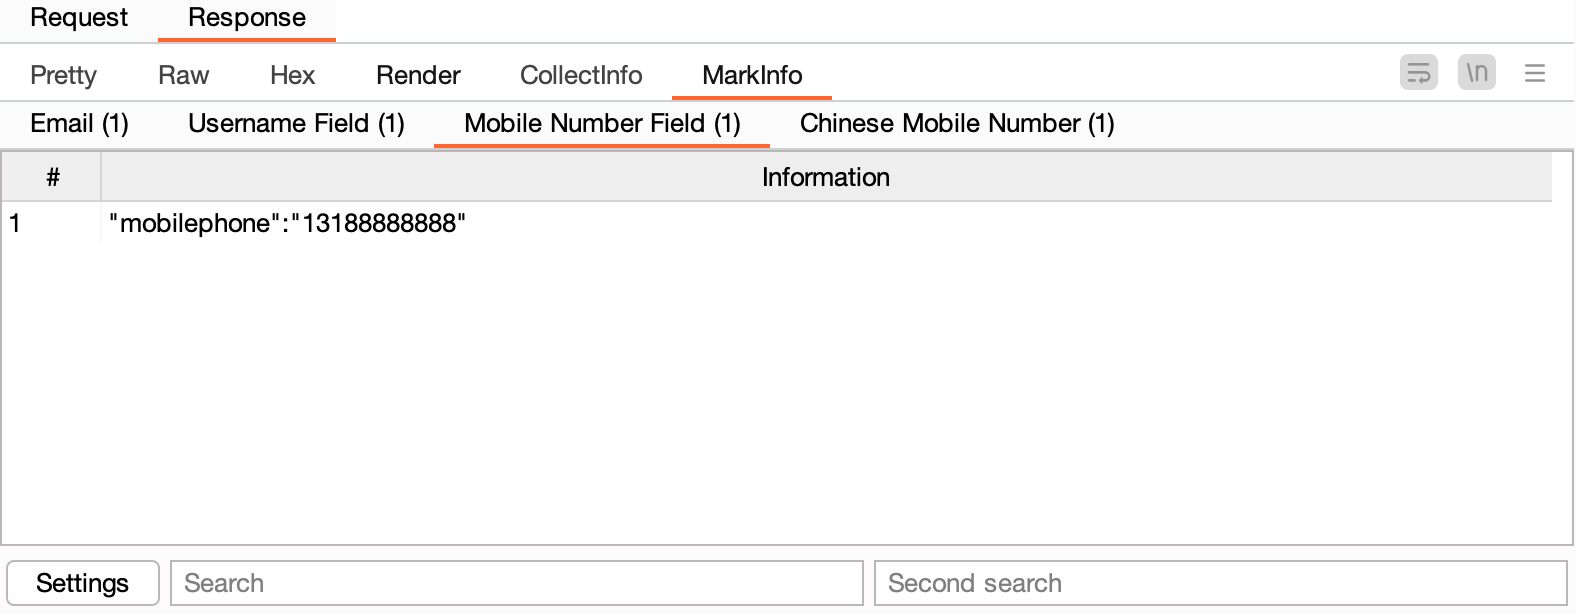Viewport: 1576px width, 614px height.
Task: Toggle the word wrap icon
Action: point(1418,73)
